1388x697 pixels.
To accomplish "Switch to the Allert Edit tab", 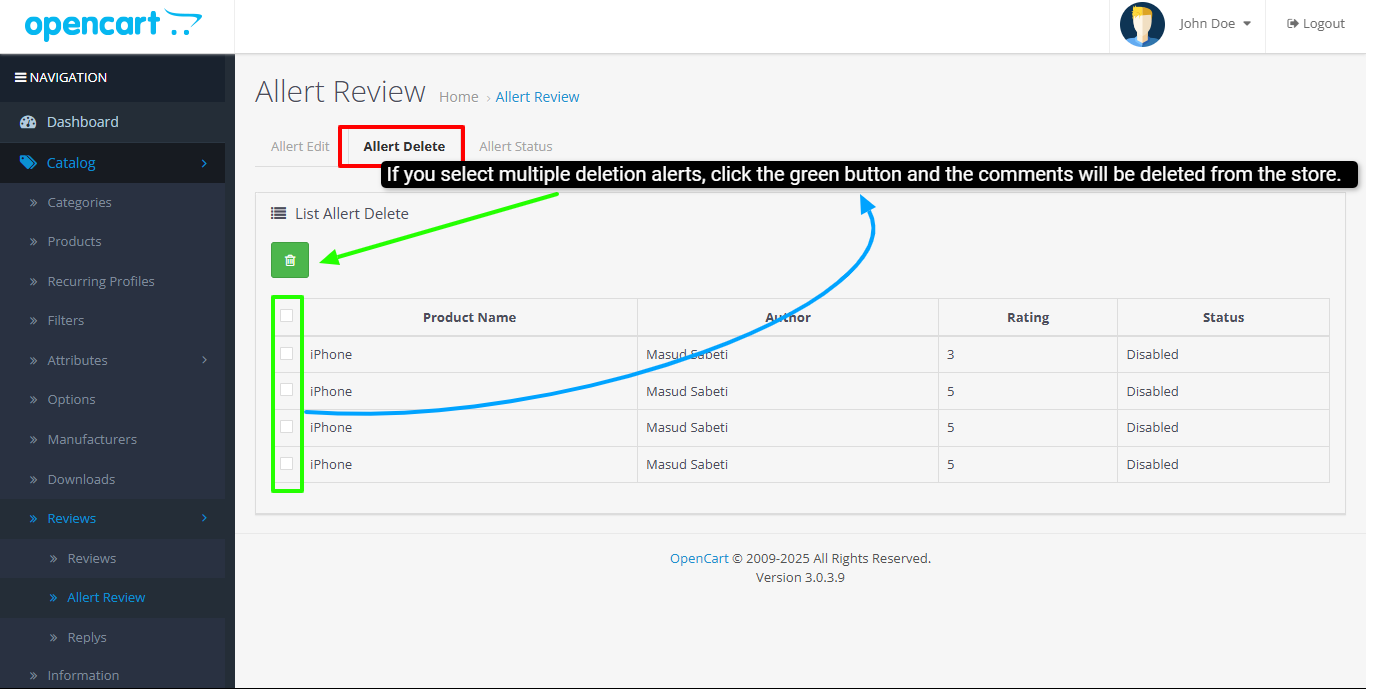I will [300, 146].
